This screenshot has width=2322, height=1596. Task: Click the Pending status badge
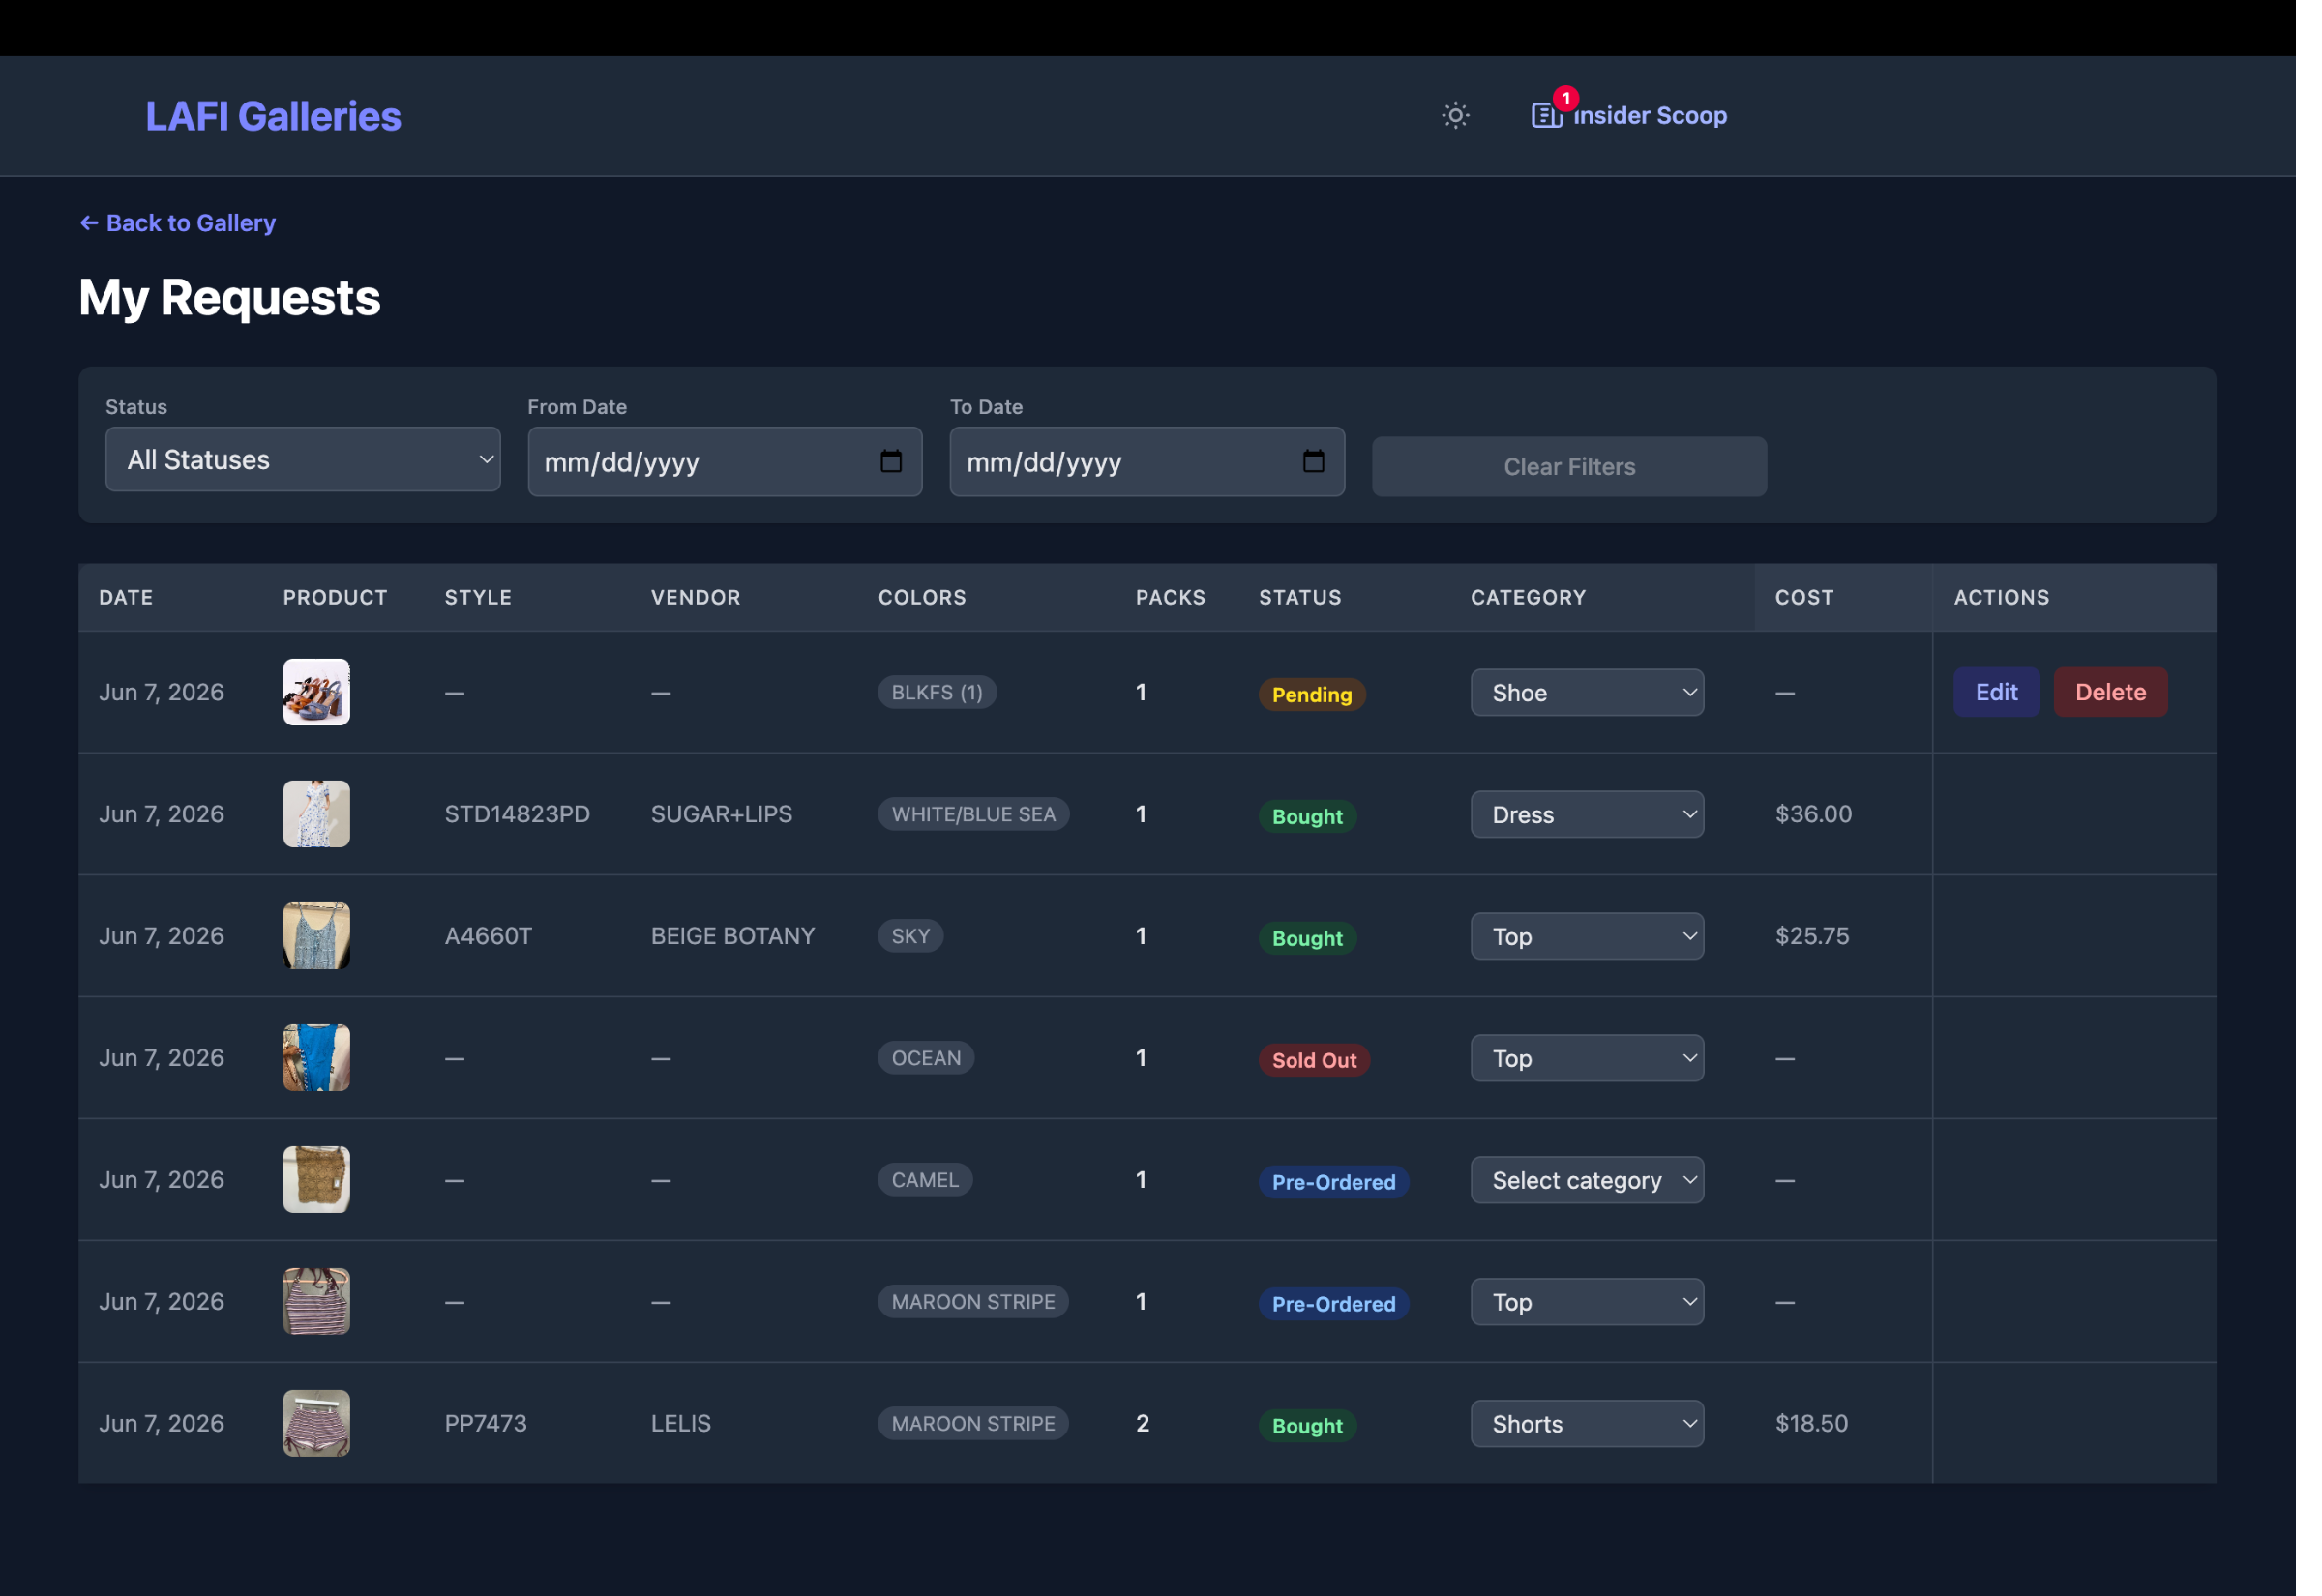(x=1312, y=695)
